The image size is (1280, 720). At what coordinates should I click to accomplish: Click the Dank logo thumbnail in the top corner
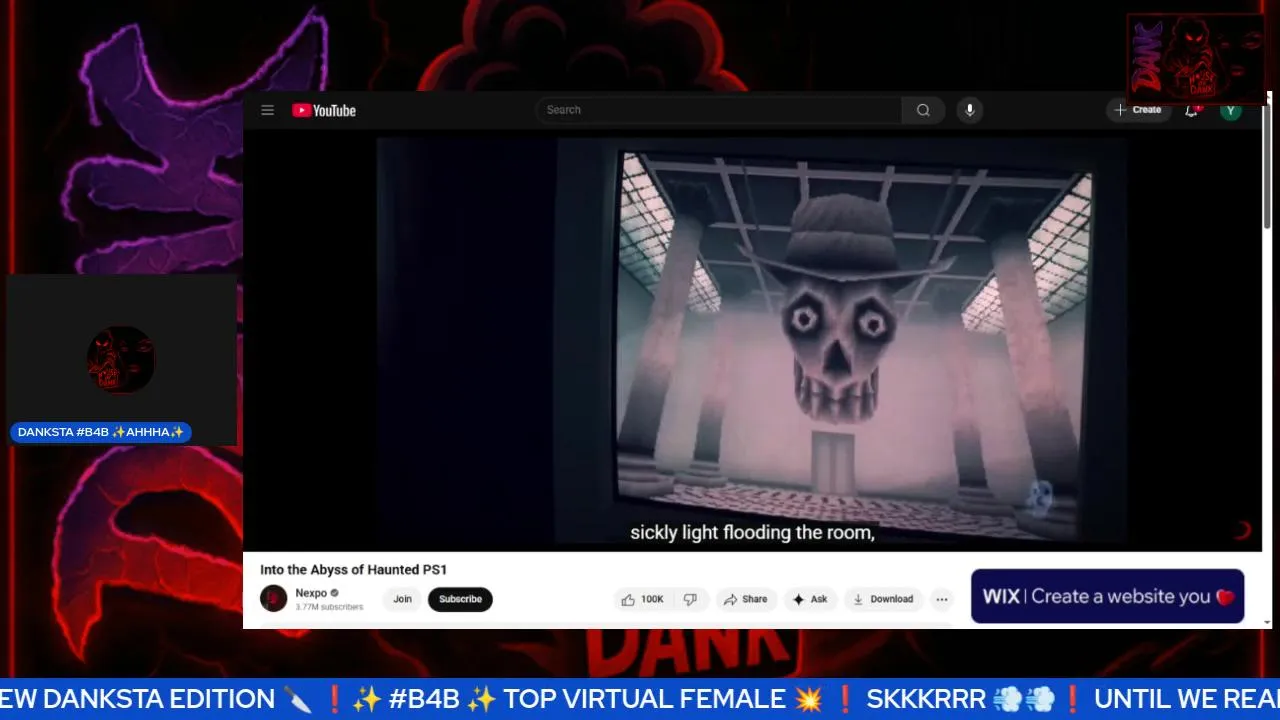coord(1196,59)
